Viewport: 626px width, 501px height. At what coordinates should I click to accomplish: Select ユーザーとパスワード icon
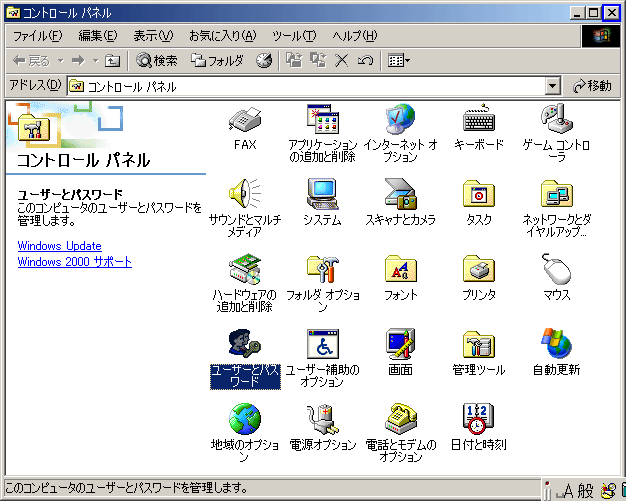(245, 343)
